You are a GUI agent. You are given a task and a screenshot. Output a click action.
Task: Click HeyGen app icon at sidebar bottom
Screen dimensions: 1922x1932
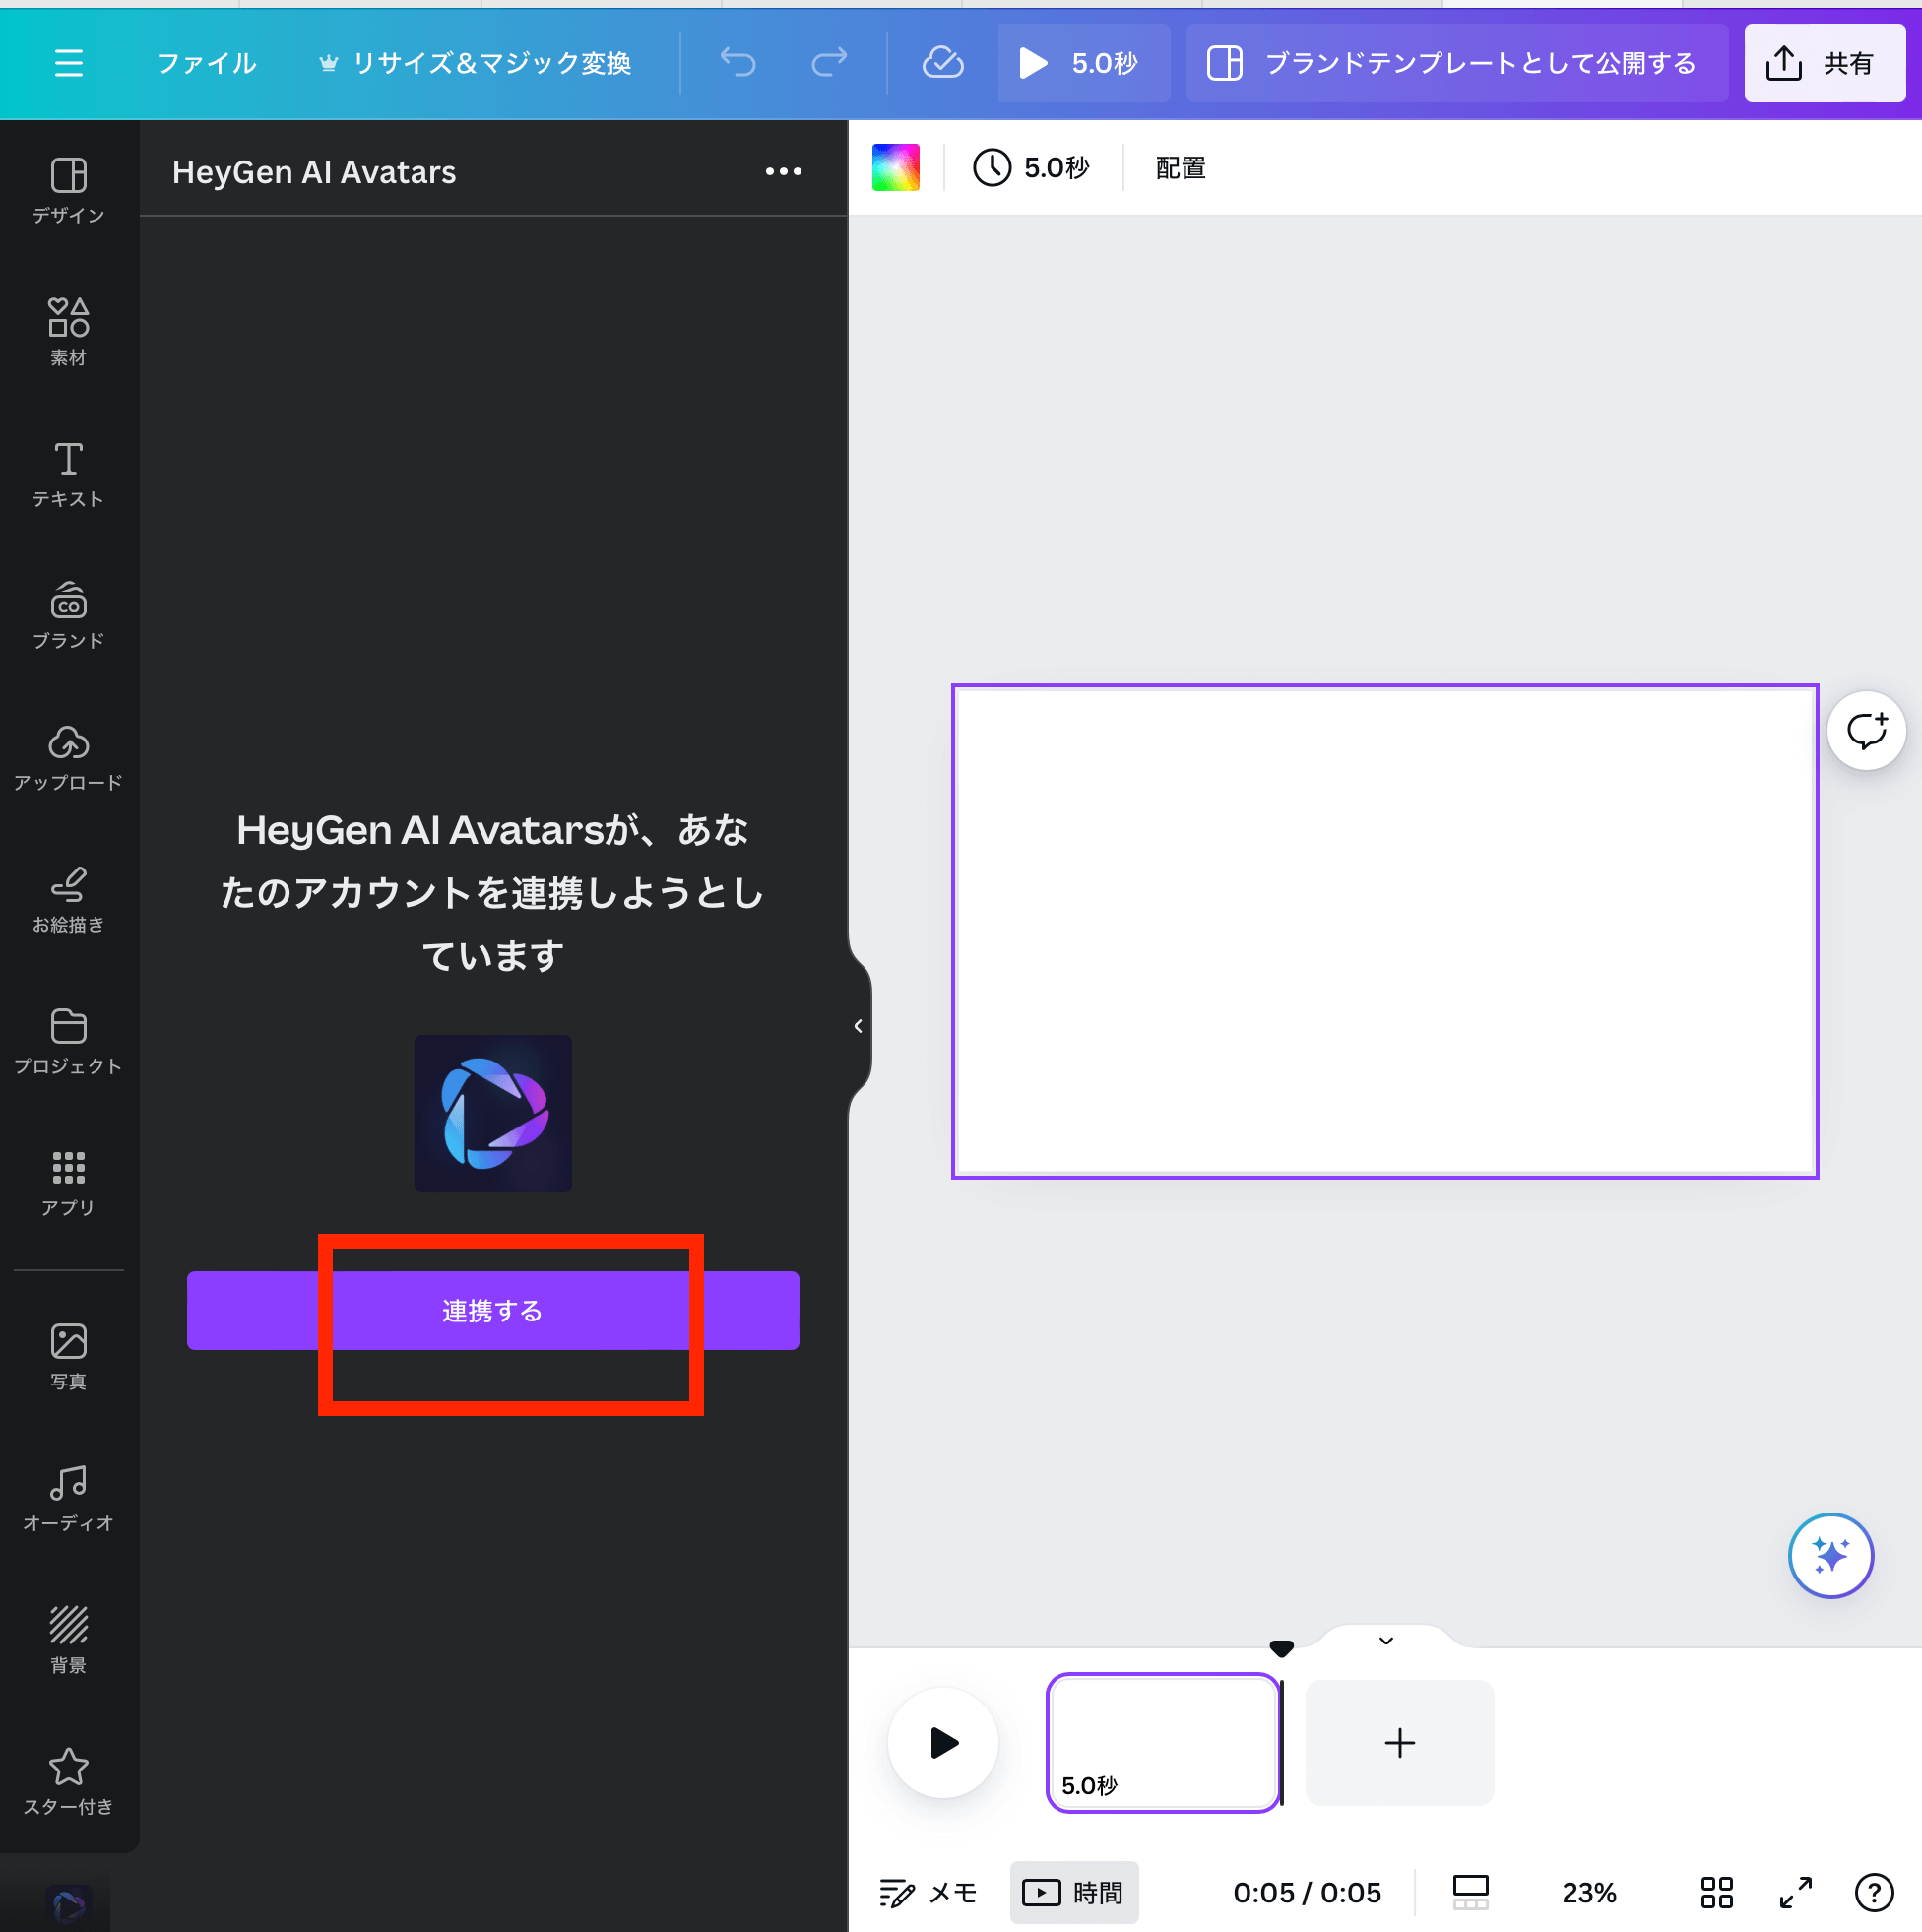pos(68,1907)
